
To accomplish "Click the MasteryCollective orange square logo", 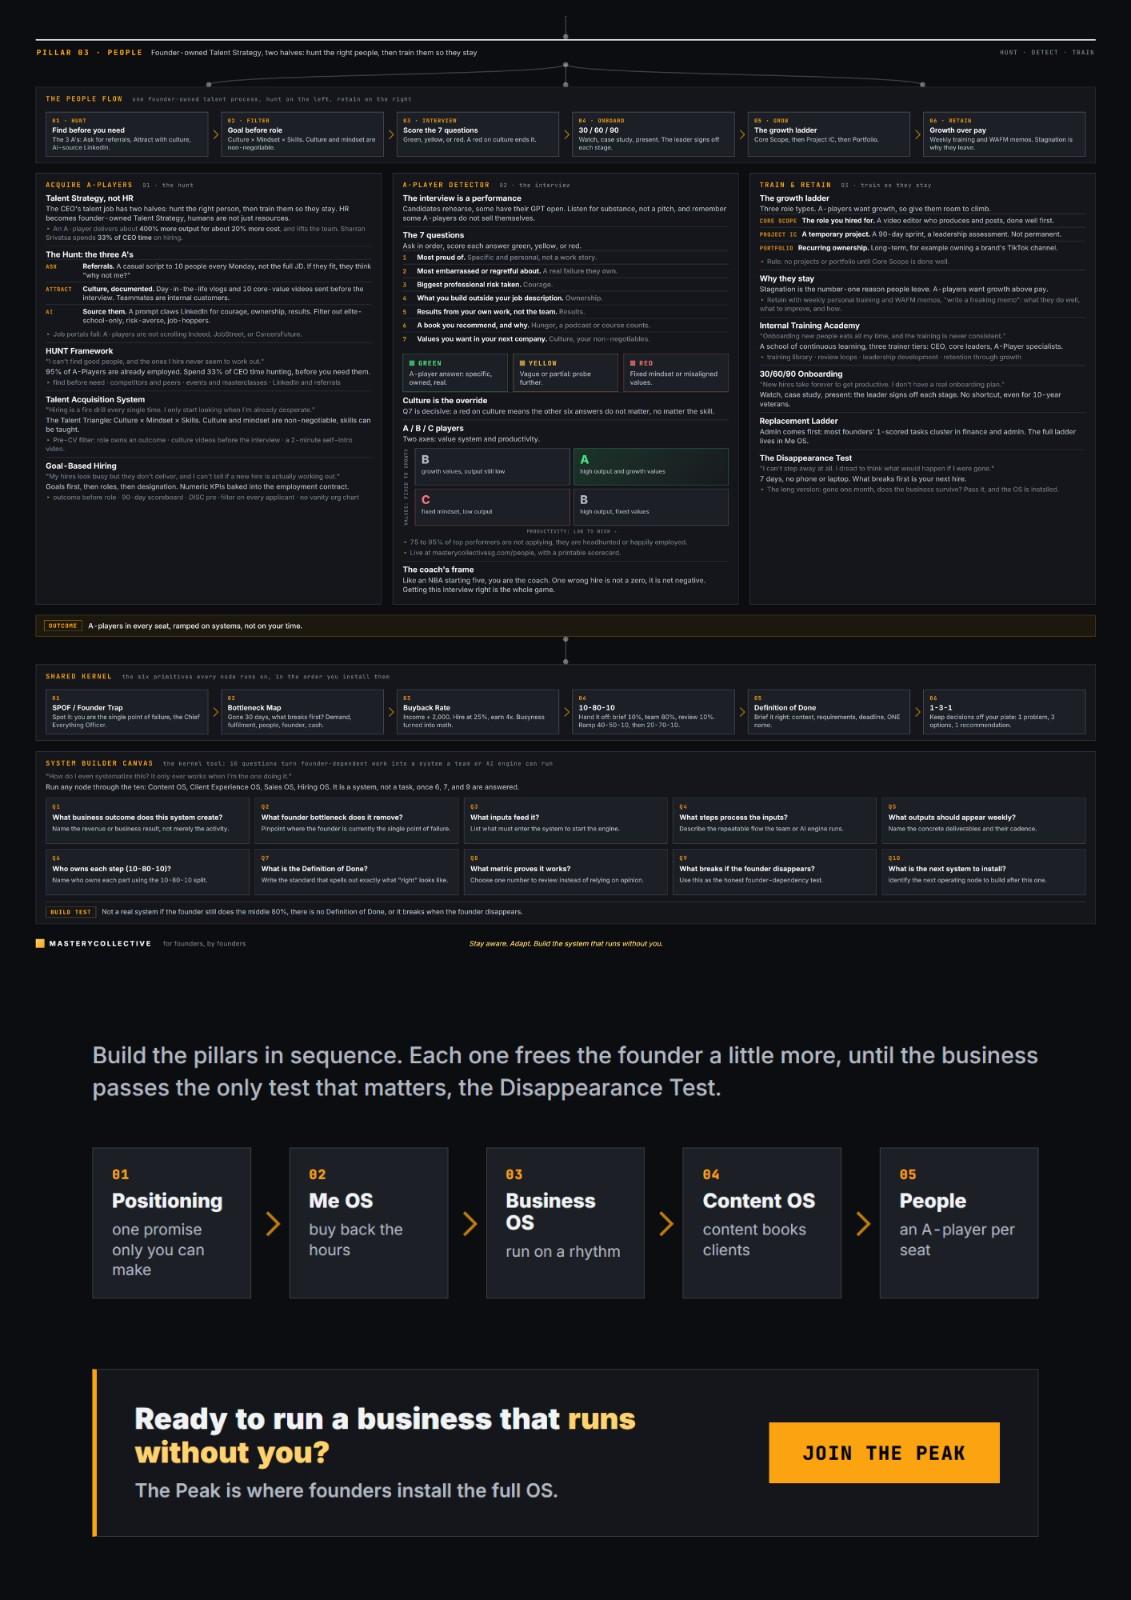I will [x=40, y=943].
